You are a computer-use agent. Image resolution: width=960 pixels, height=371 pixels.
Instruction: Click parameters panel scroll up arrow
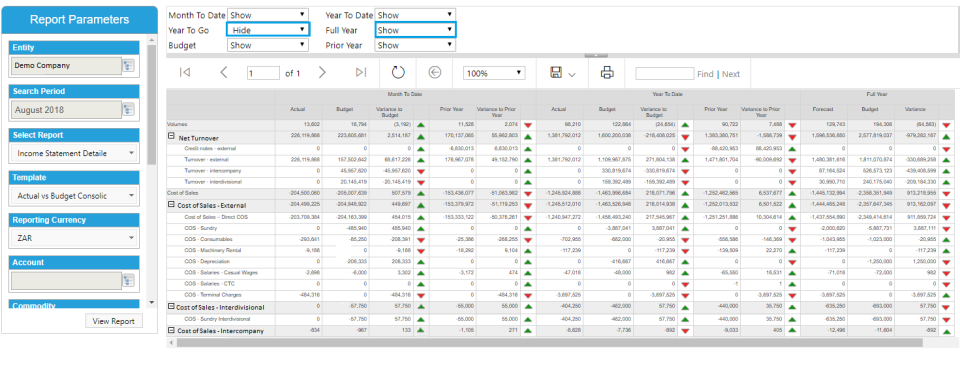pyautogui.click(x=152, y=40)
